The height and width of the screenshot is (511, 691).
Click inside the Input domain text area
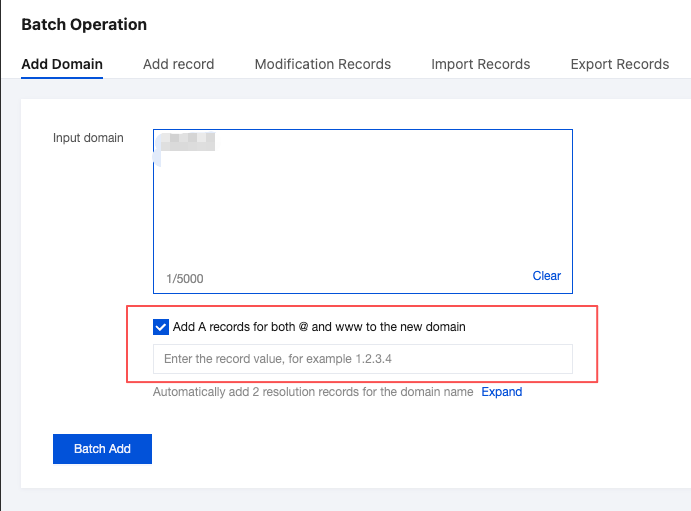coord(362,210)
